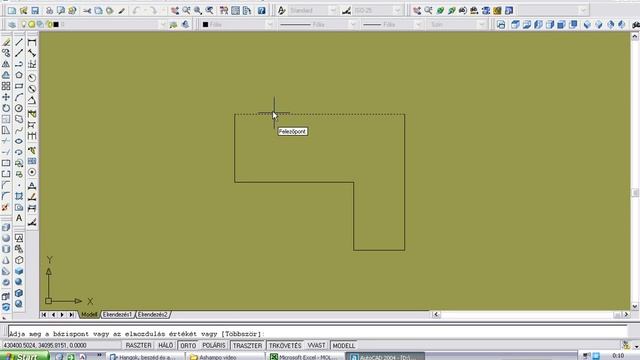Jump to last layout tab arrow
Image resolution: width=640 pixels, height=360 pixels.
click(72, 315)
